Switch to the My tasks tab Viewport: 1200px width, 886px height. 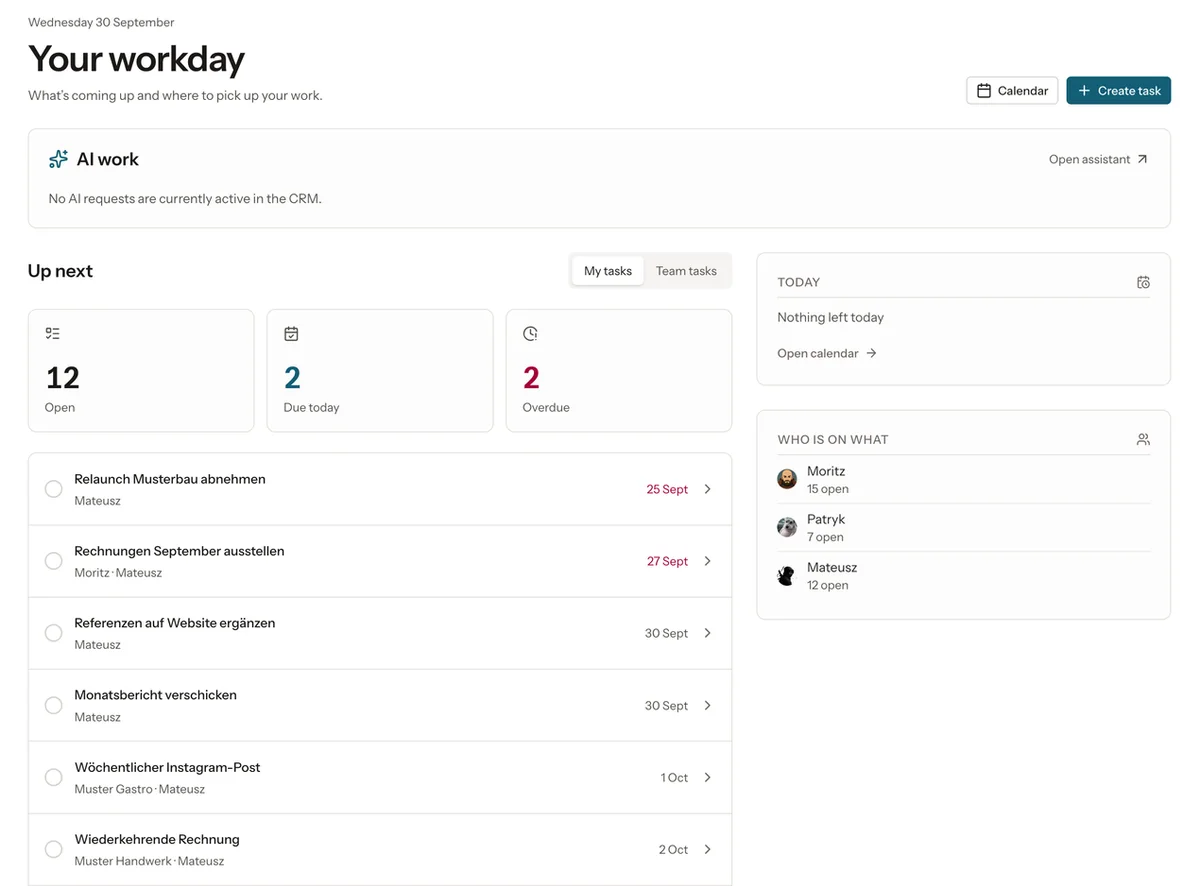coord(608,271)
